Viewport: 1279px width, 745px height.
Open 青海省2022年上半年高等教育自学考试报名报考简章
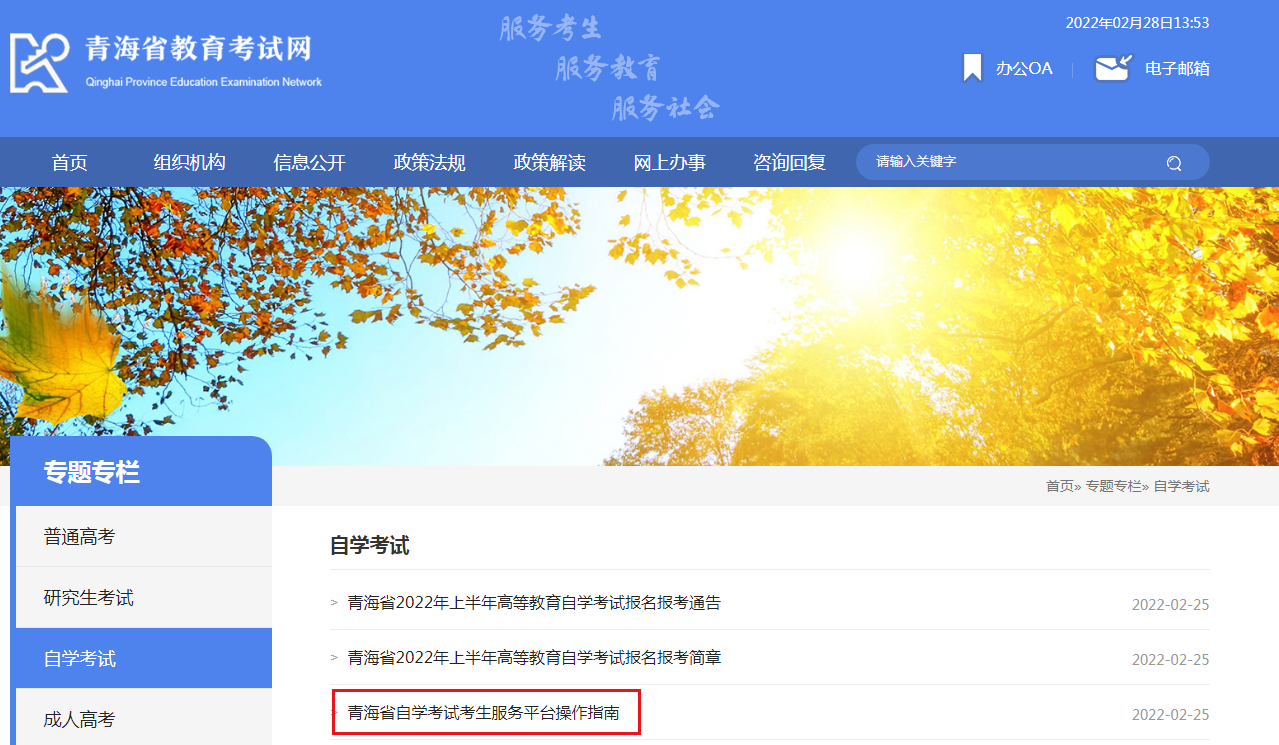(534, 658)
